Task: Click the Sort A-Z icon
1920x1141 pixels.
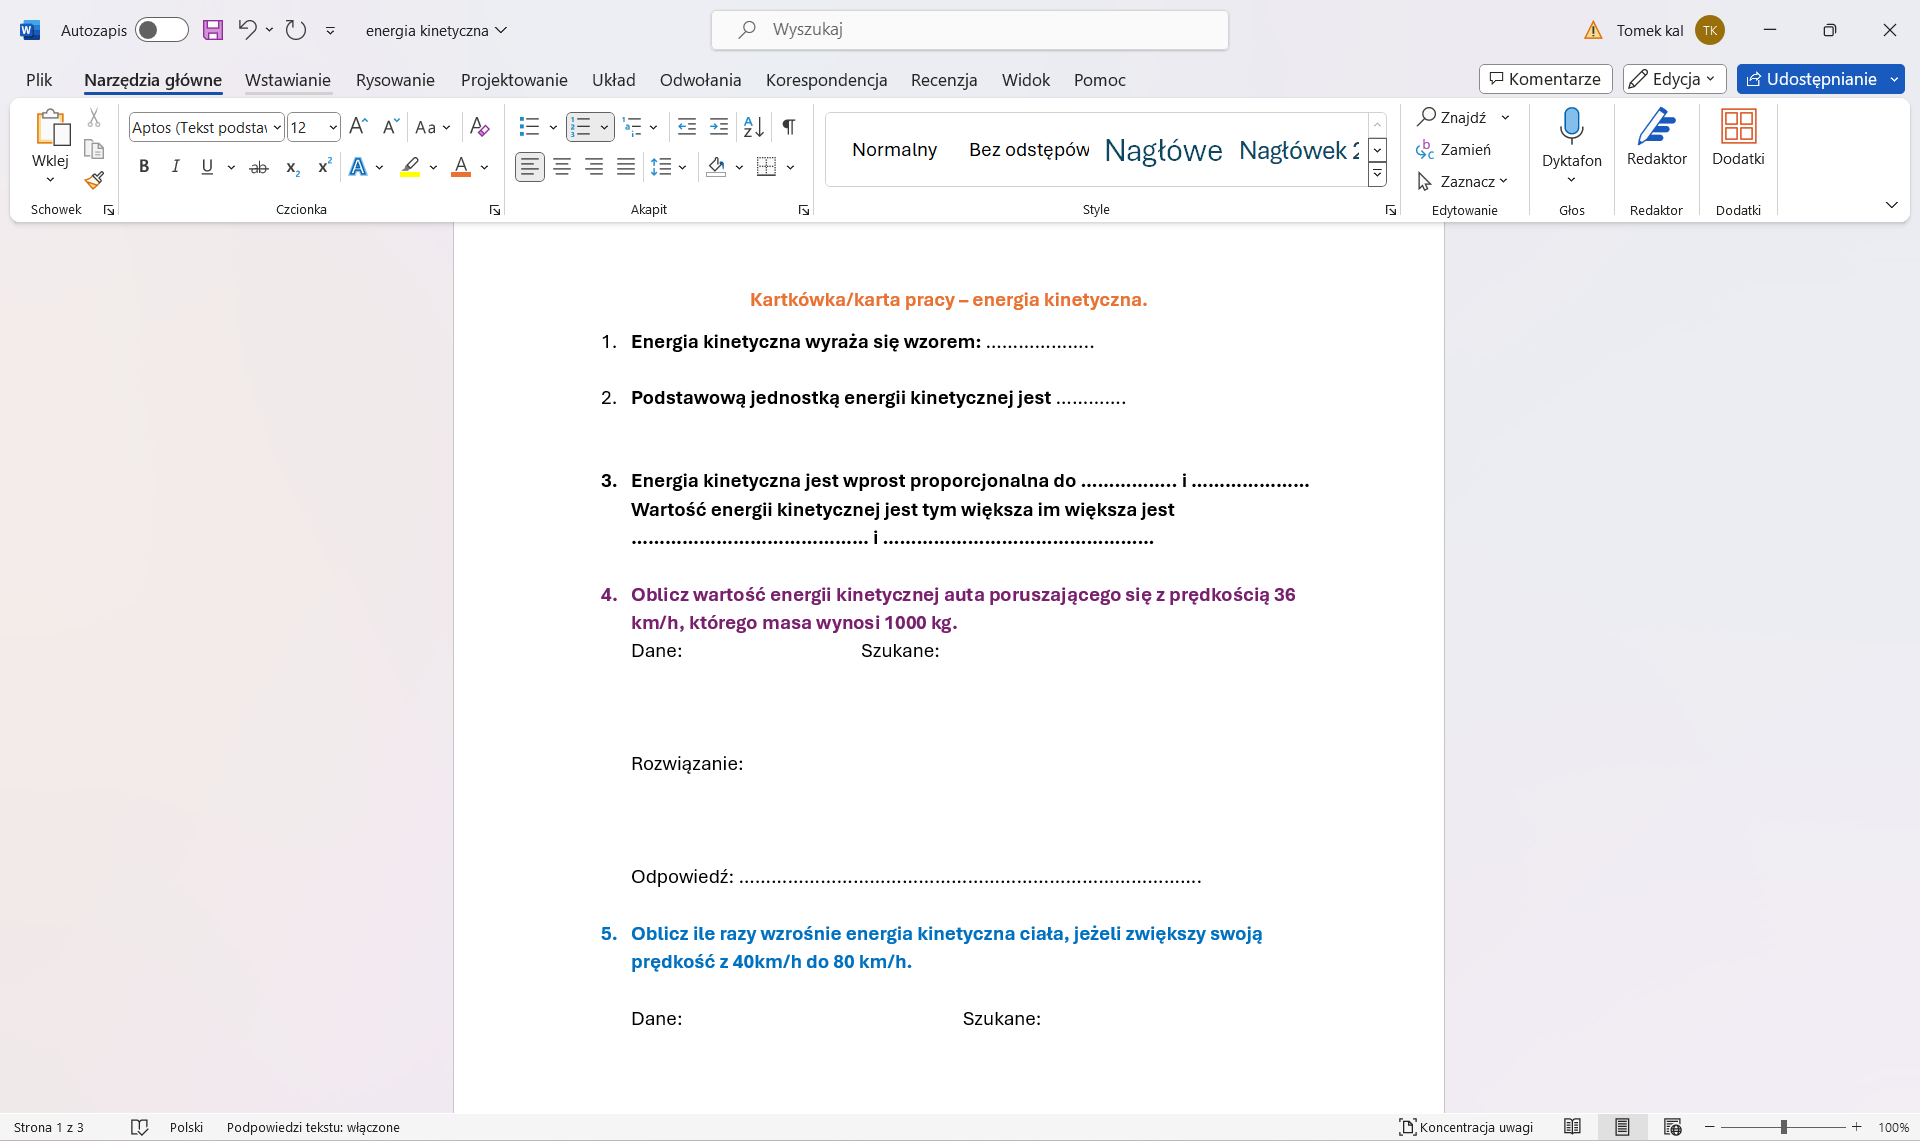Action: 754,127
